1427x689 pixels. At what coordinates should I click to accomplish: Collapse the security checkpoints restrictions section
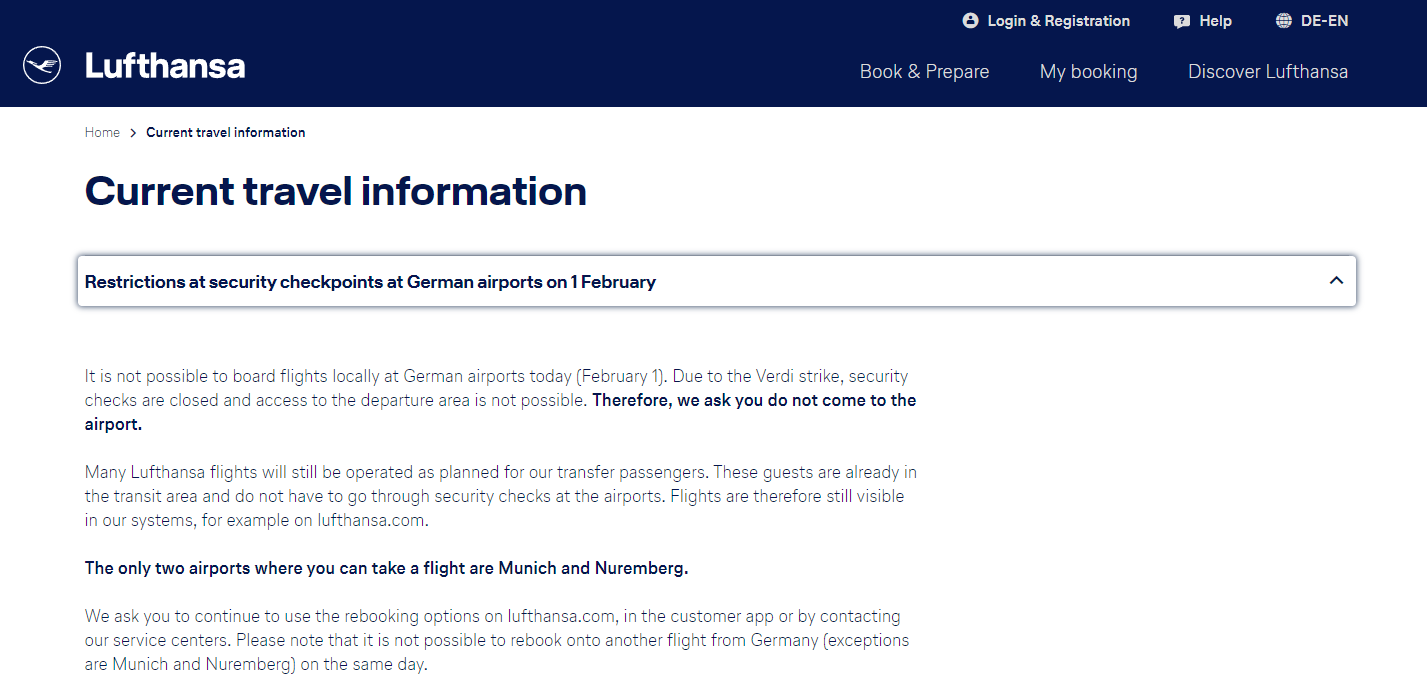[717, 282]
